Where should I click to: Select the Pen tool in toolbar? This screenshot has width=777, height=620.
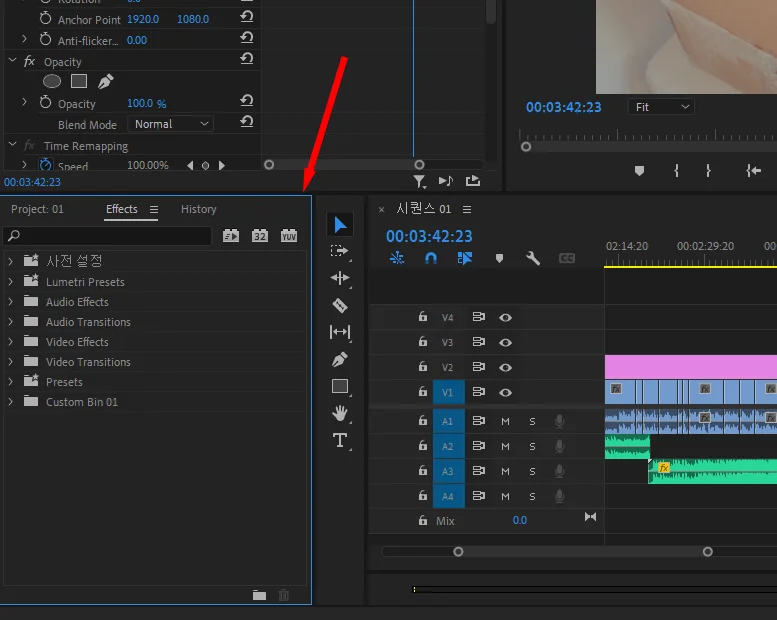point(340,359)
